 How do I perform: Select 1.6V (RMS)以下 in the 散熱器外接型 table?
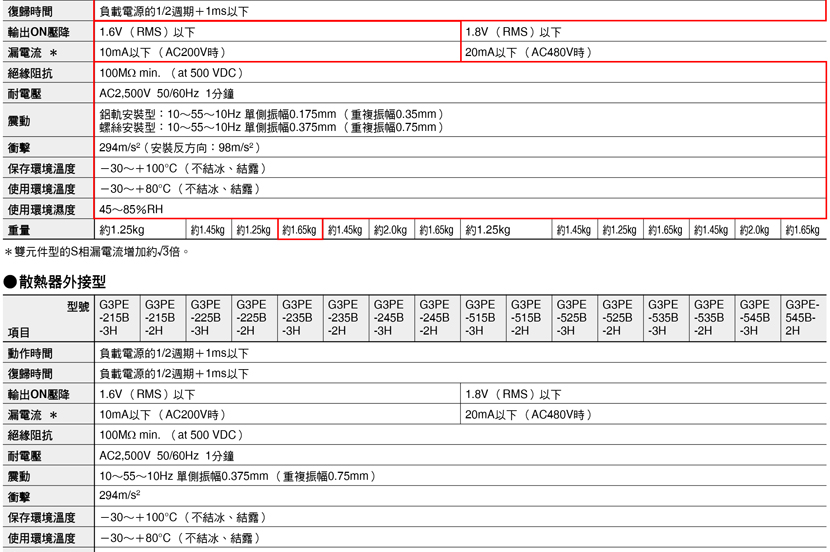click(147, 394)
